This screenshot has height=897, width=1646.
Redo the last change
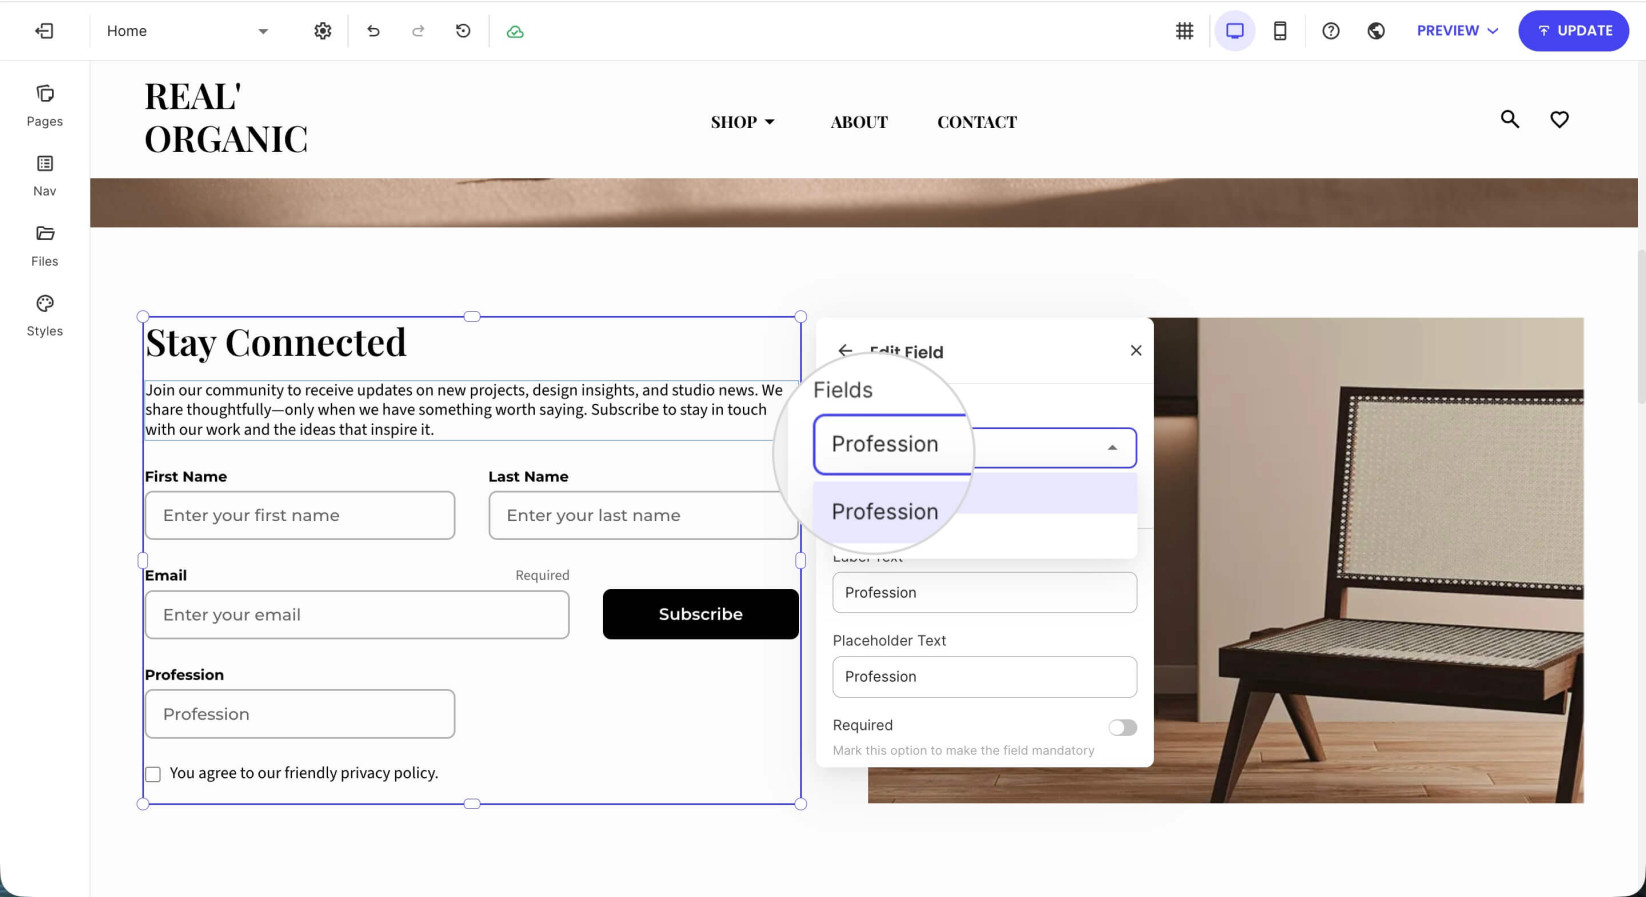(x=418, y=31)
